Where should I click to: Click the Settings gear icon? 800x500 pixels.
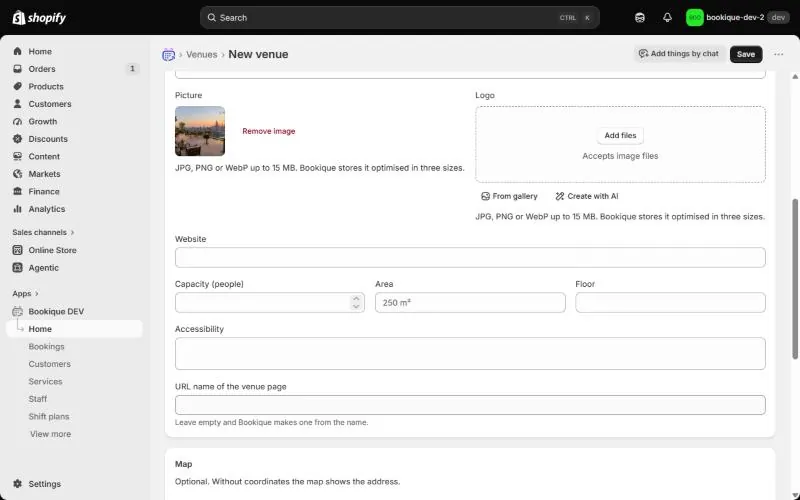(18, 484)
